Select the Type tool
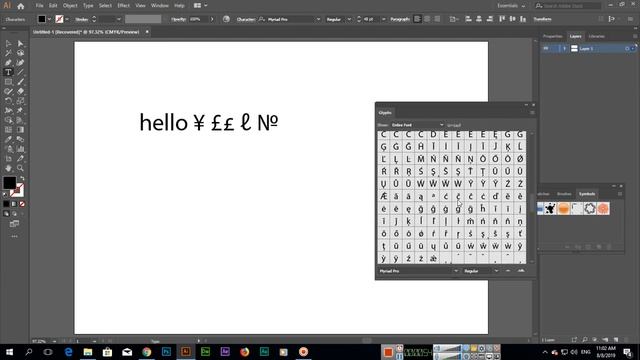Viewport: 640px width, 360px height. [x=8, y=72]
